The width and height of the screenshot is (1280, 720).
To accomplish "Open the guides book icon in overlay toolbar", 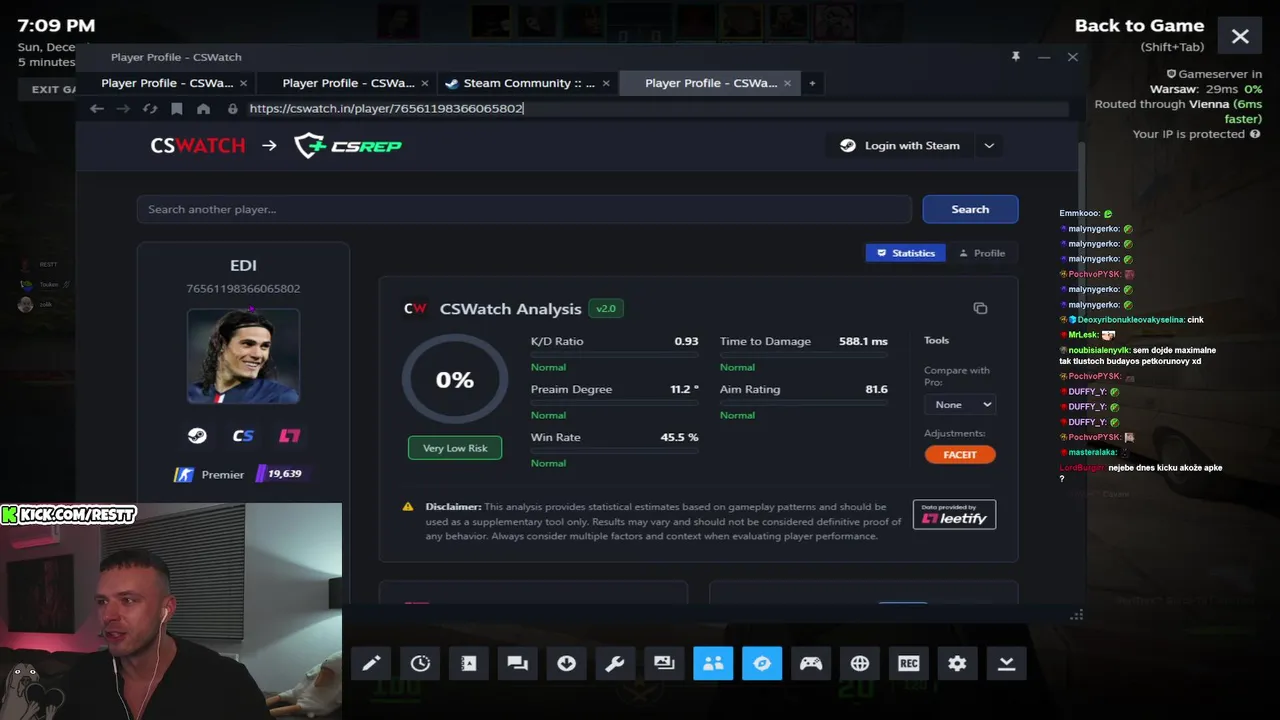I will (x=469, y=663).
